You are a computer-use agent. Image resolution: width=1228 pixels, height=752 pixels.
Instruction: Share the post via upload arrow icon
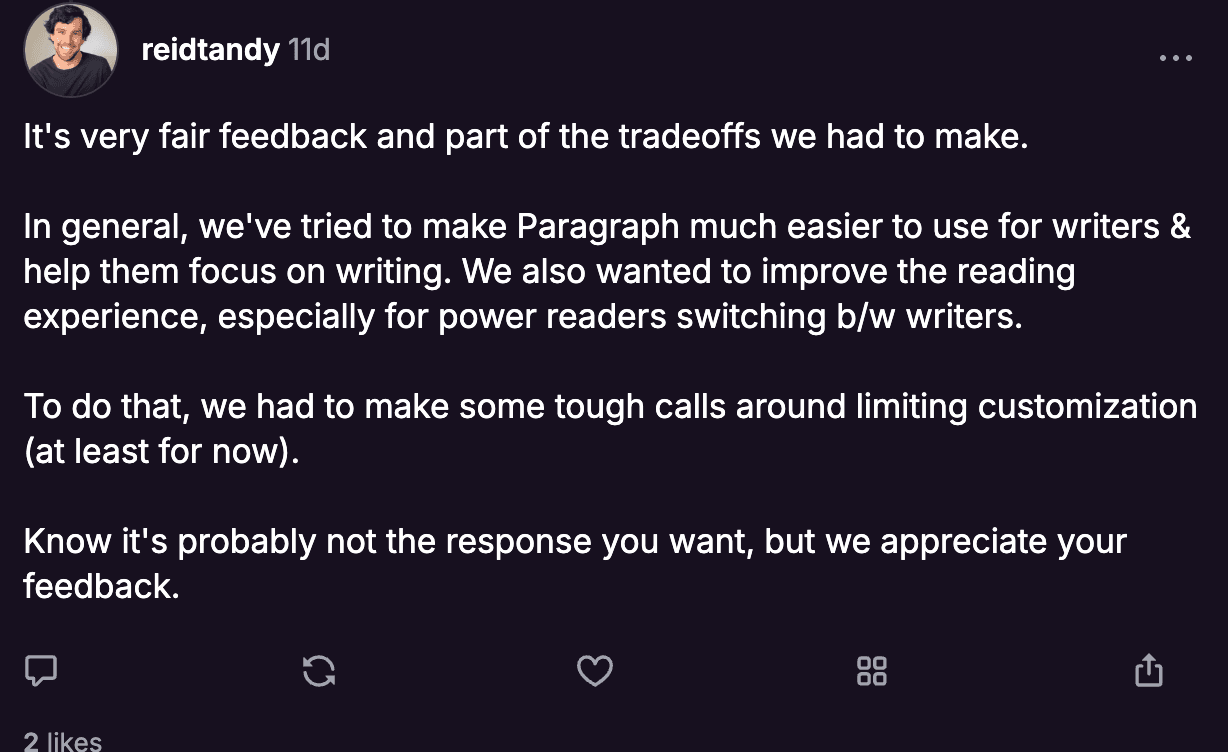point(1149,671)
